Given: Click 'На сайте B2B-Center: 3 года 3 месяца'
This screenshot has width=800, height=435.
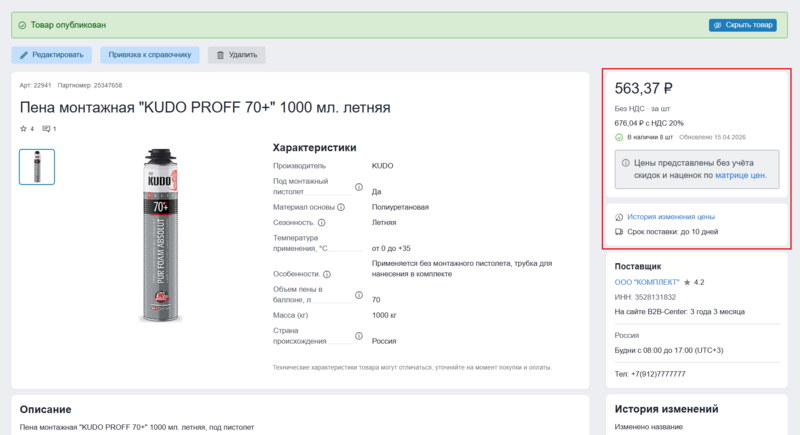Looking at the screenshot, I should pyautogui.click(x=680, y=312).
